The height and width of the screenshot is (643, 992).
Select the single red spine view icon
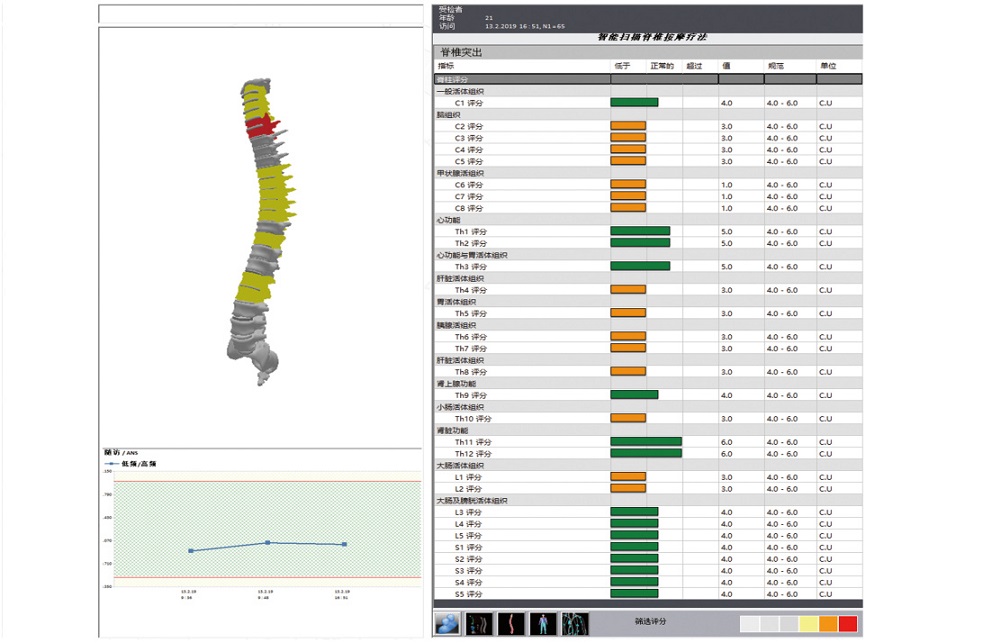[511, 623]
